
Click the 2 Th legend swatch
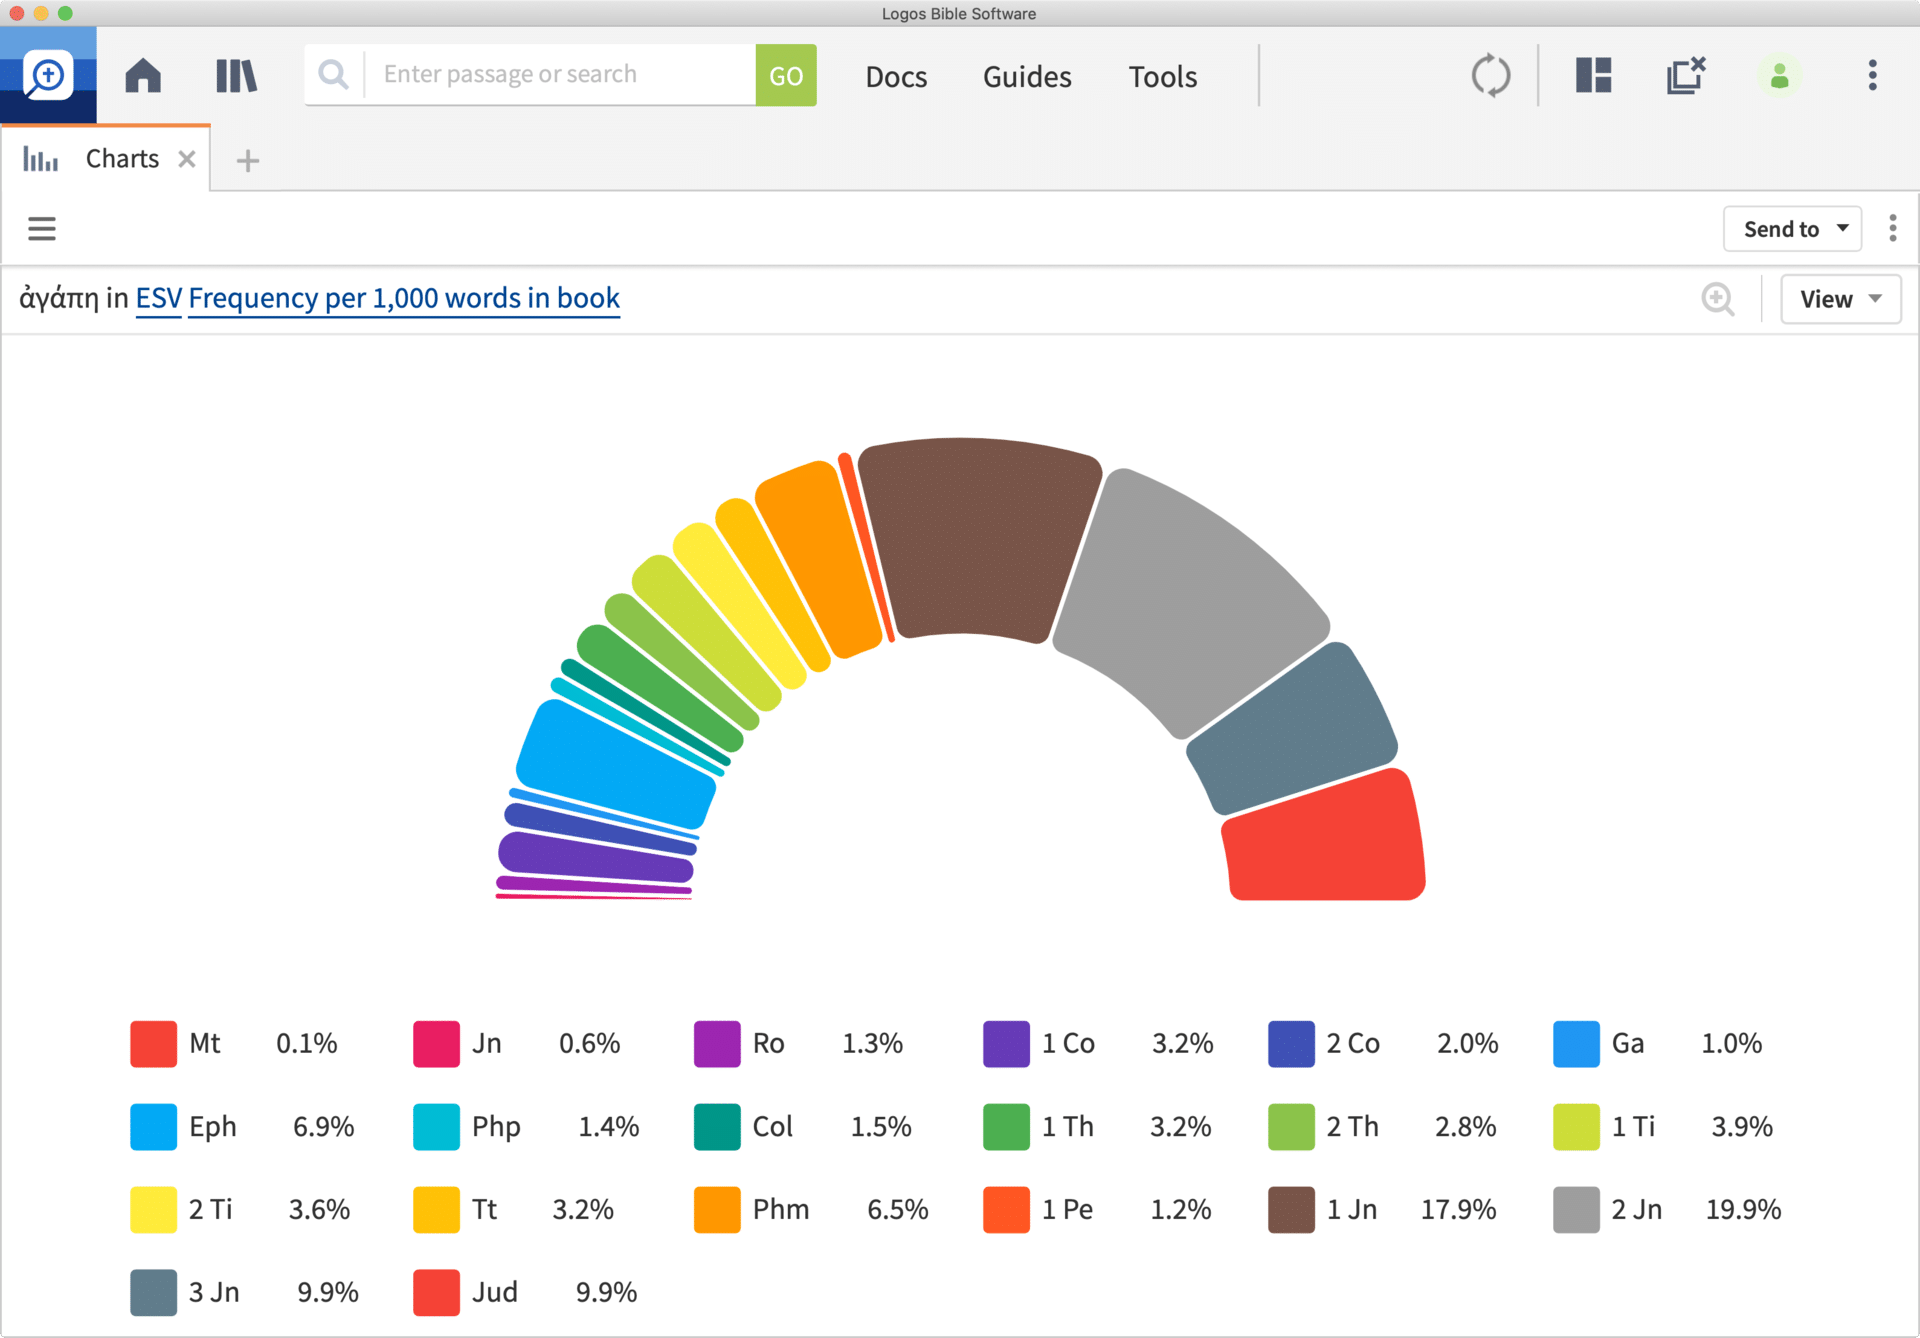pyautogui.click(x=1291, y=1127)
